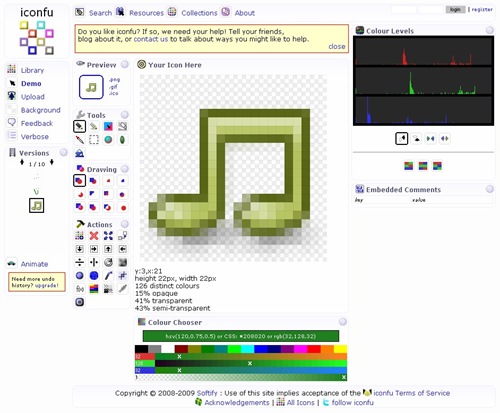Step versions down with the arrow
500x413 pixels.
[x=52, y=163]
